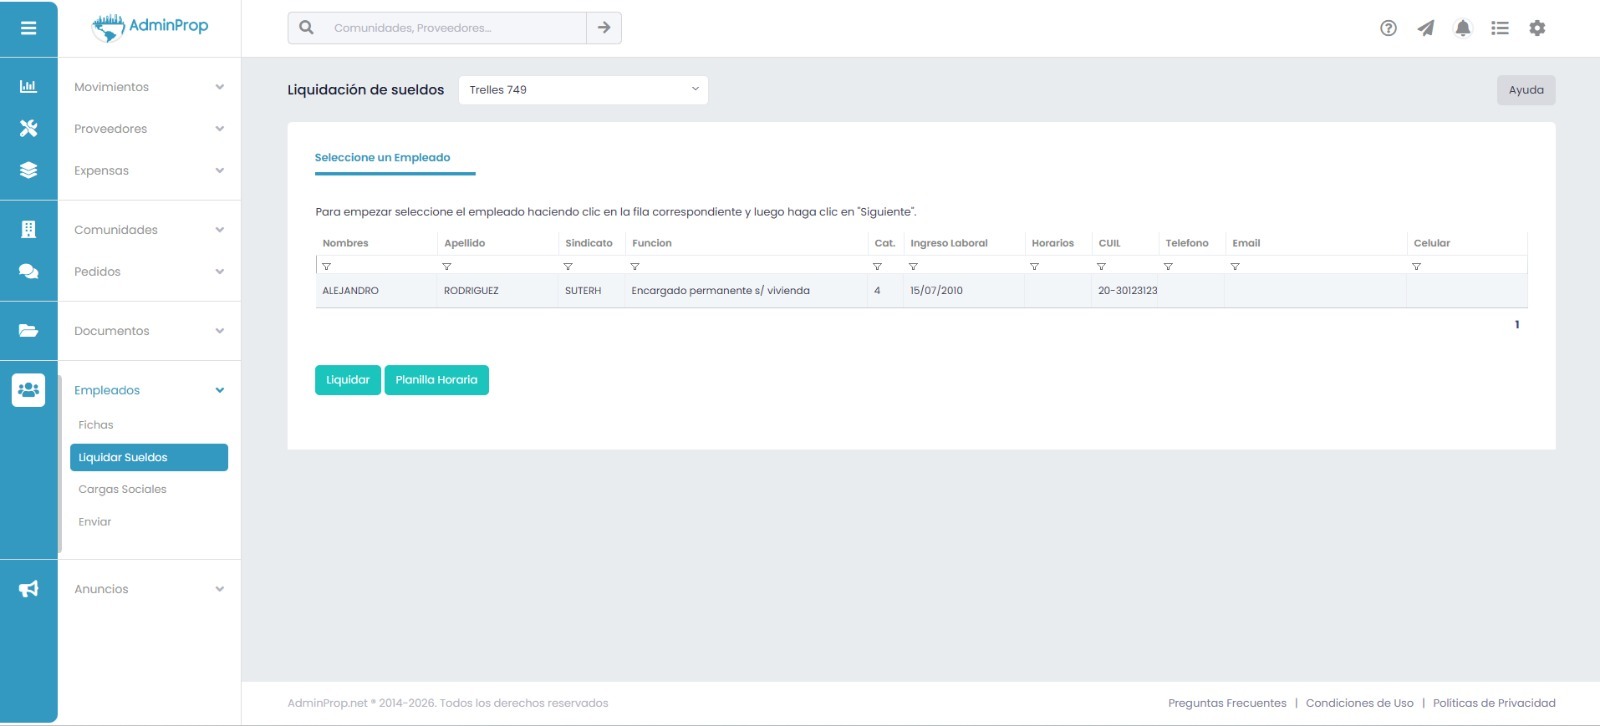Open filter icon under Nombres column

pyautogui.click(x=327, y=267)
